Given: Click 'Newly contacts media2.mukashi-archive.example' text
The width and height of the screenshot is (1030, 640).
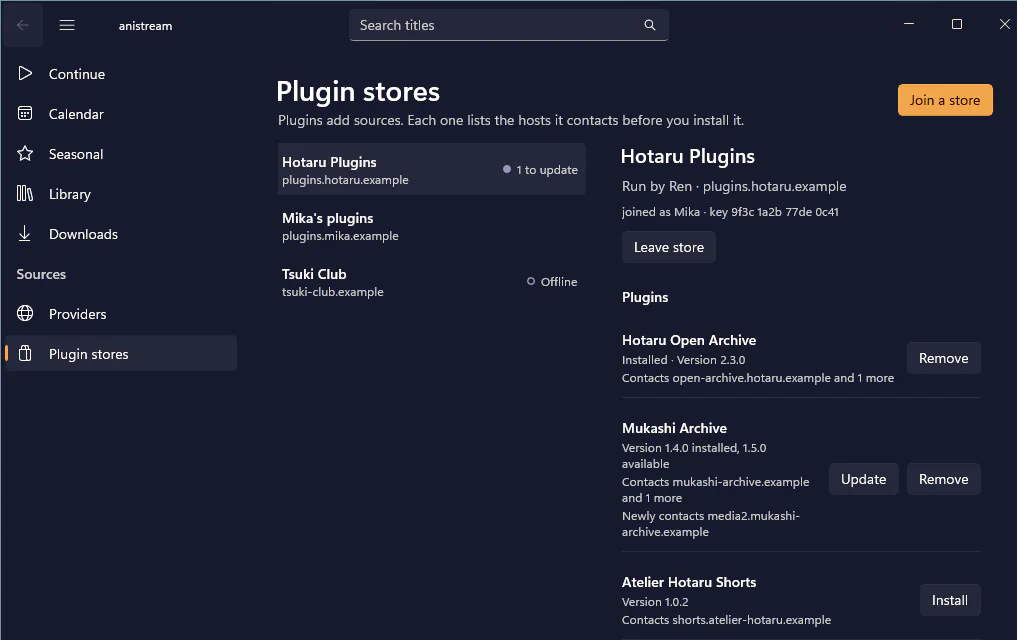Looking at the screenshot, I should click(710, 524).
